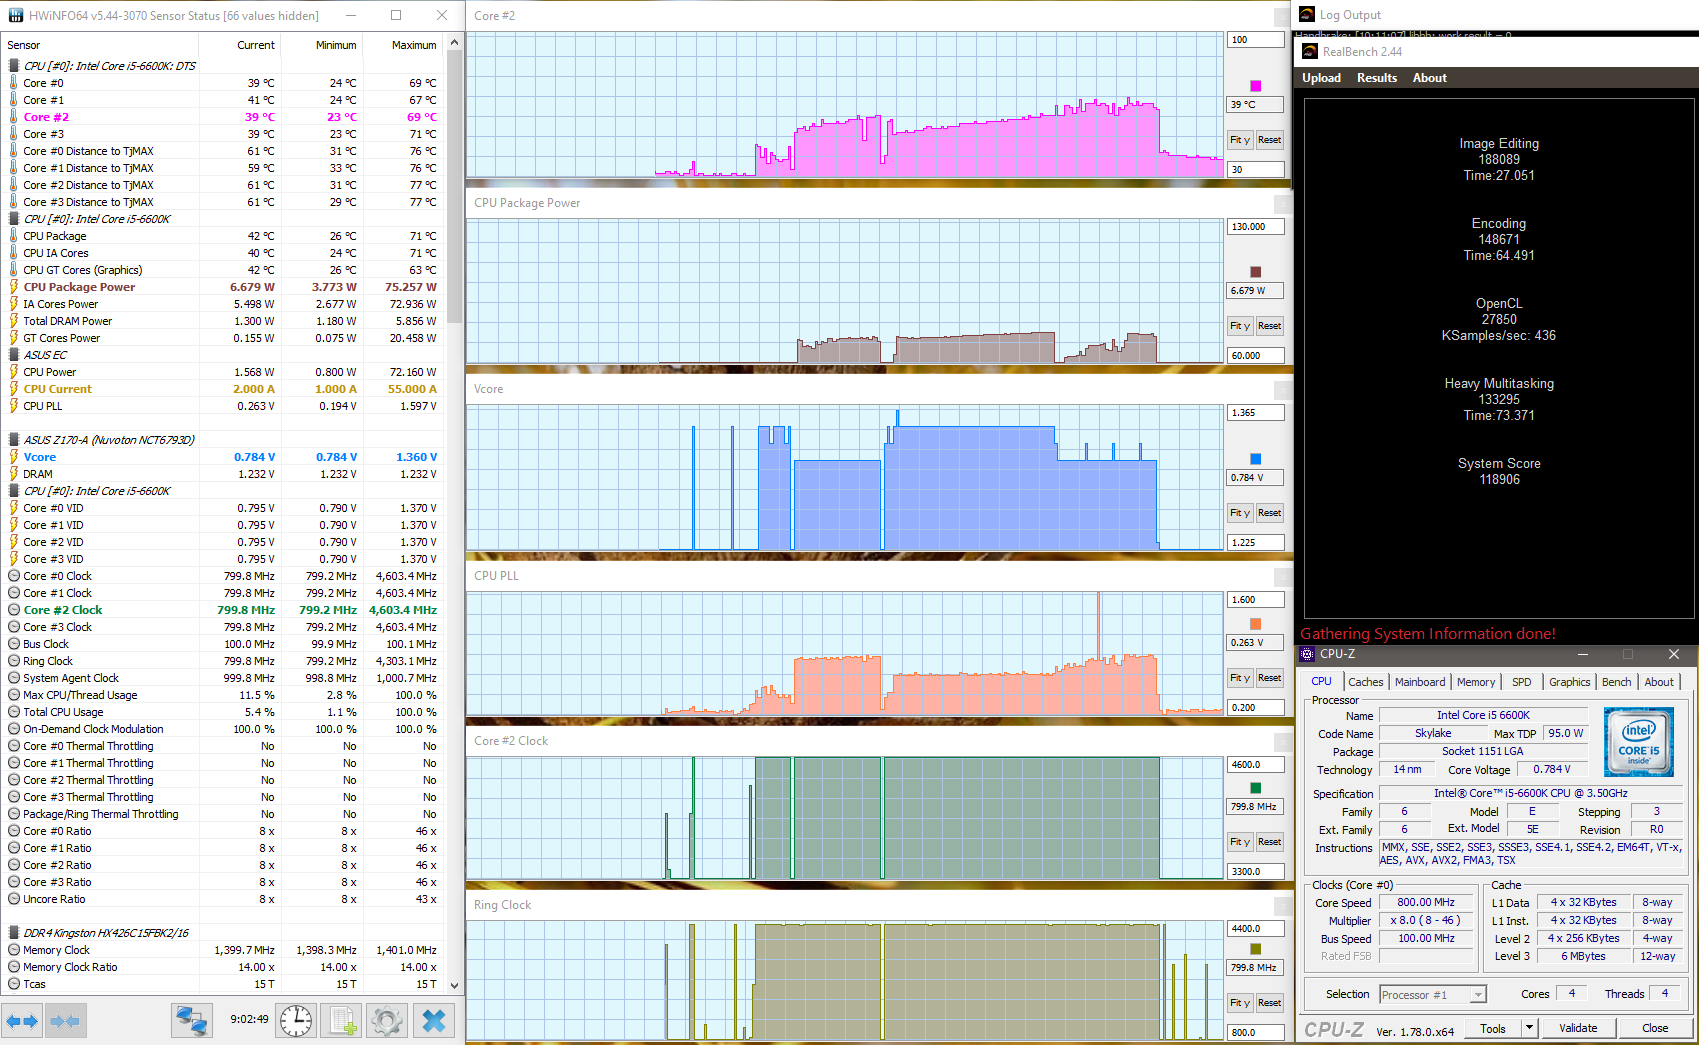Click Fit y on the Core #2 graph

point(1240,140)
